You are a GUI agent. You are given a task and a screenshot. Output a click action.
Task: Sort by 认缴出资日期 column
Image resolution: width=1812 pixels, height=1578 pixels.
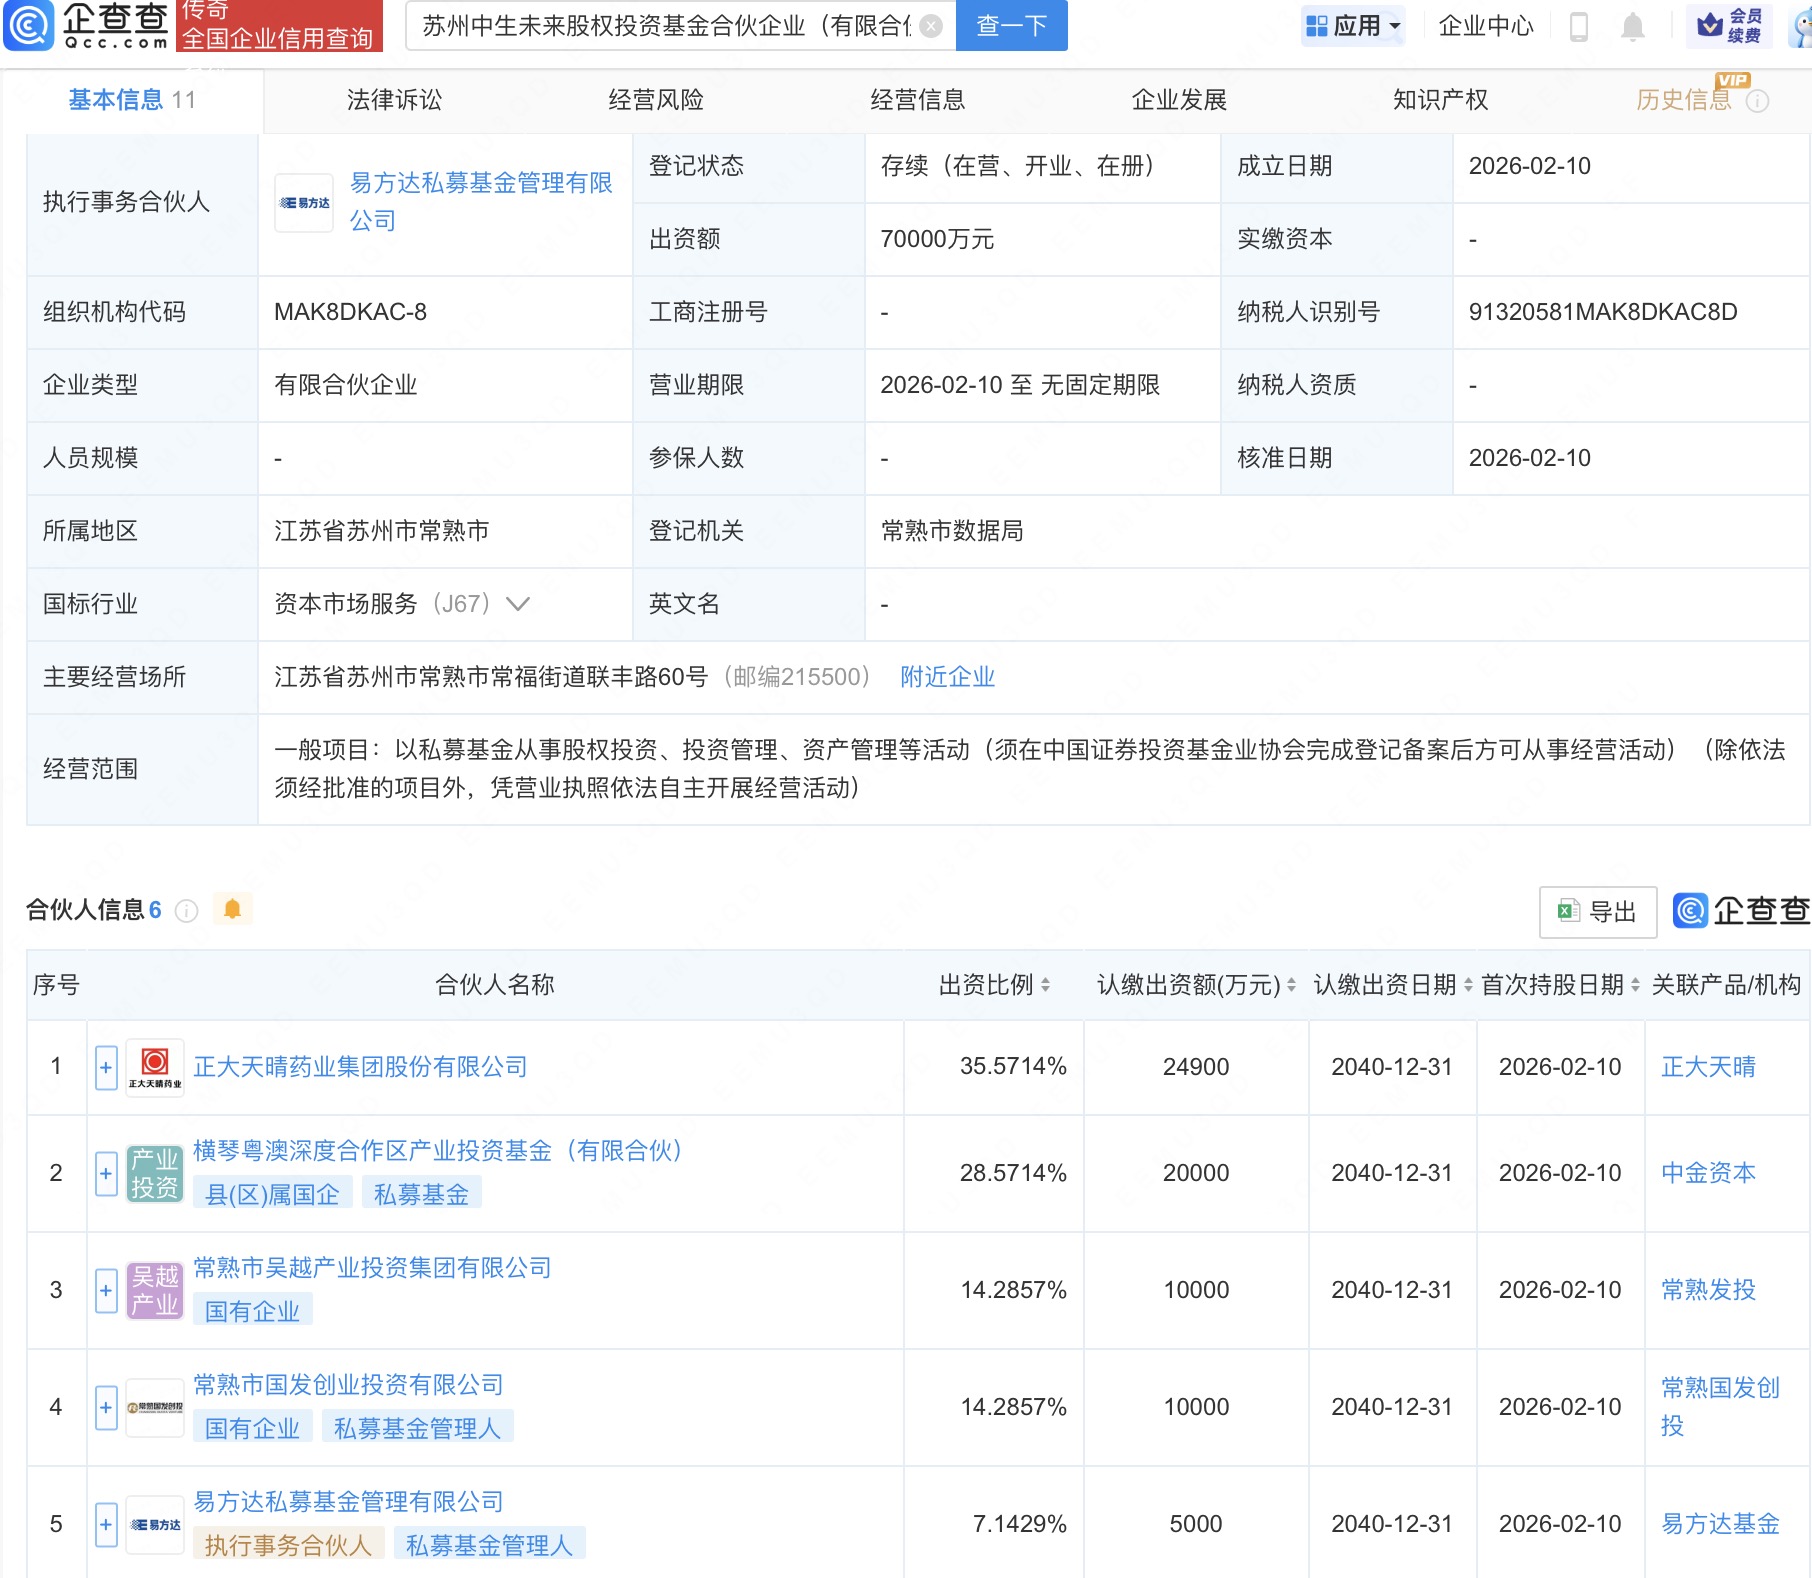[x=1468, y=985]
